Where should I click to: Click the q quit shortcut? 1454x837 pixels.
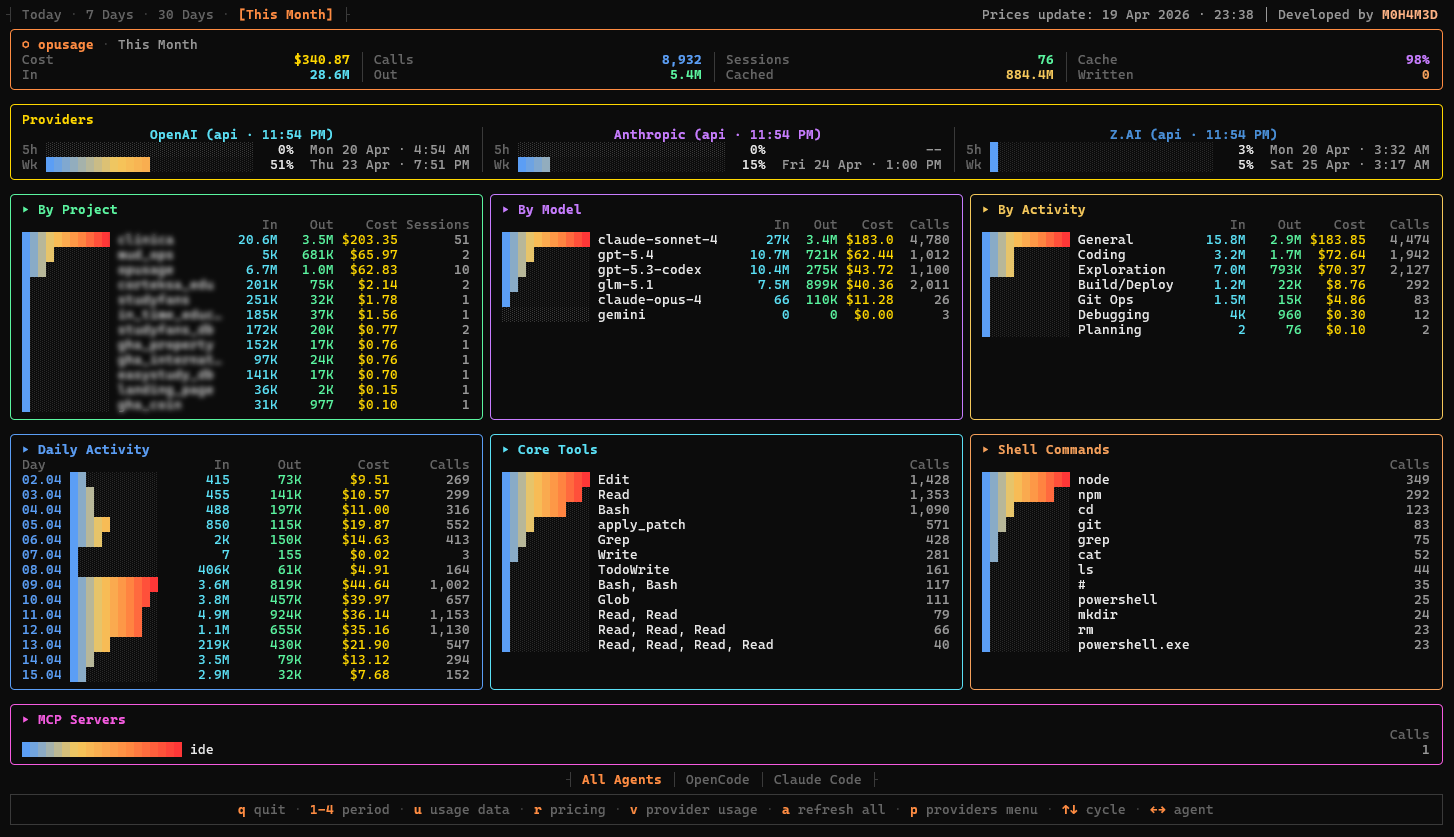[x=261, y=810]
